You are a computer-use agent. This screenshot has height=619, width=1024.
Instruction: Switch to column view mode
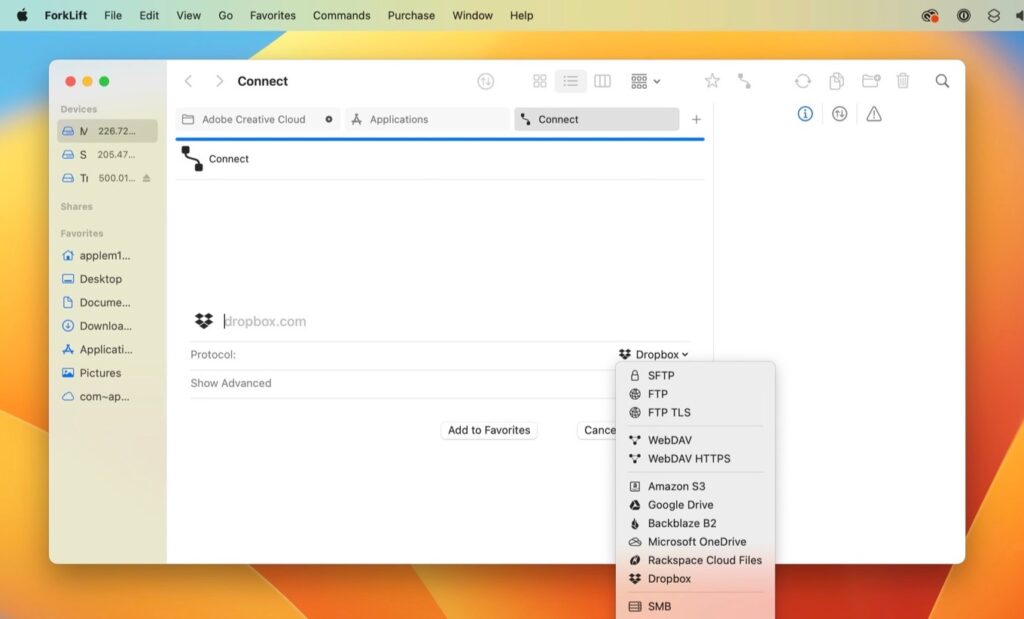click(x=602, y=81)
